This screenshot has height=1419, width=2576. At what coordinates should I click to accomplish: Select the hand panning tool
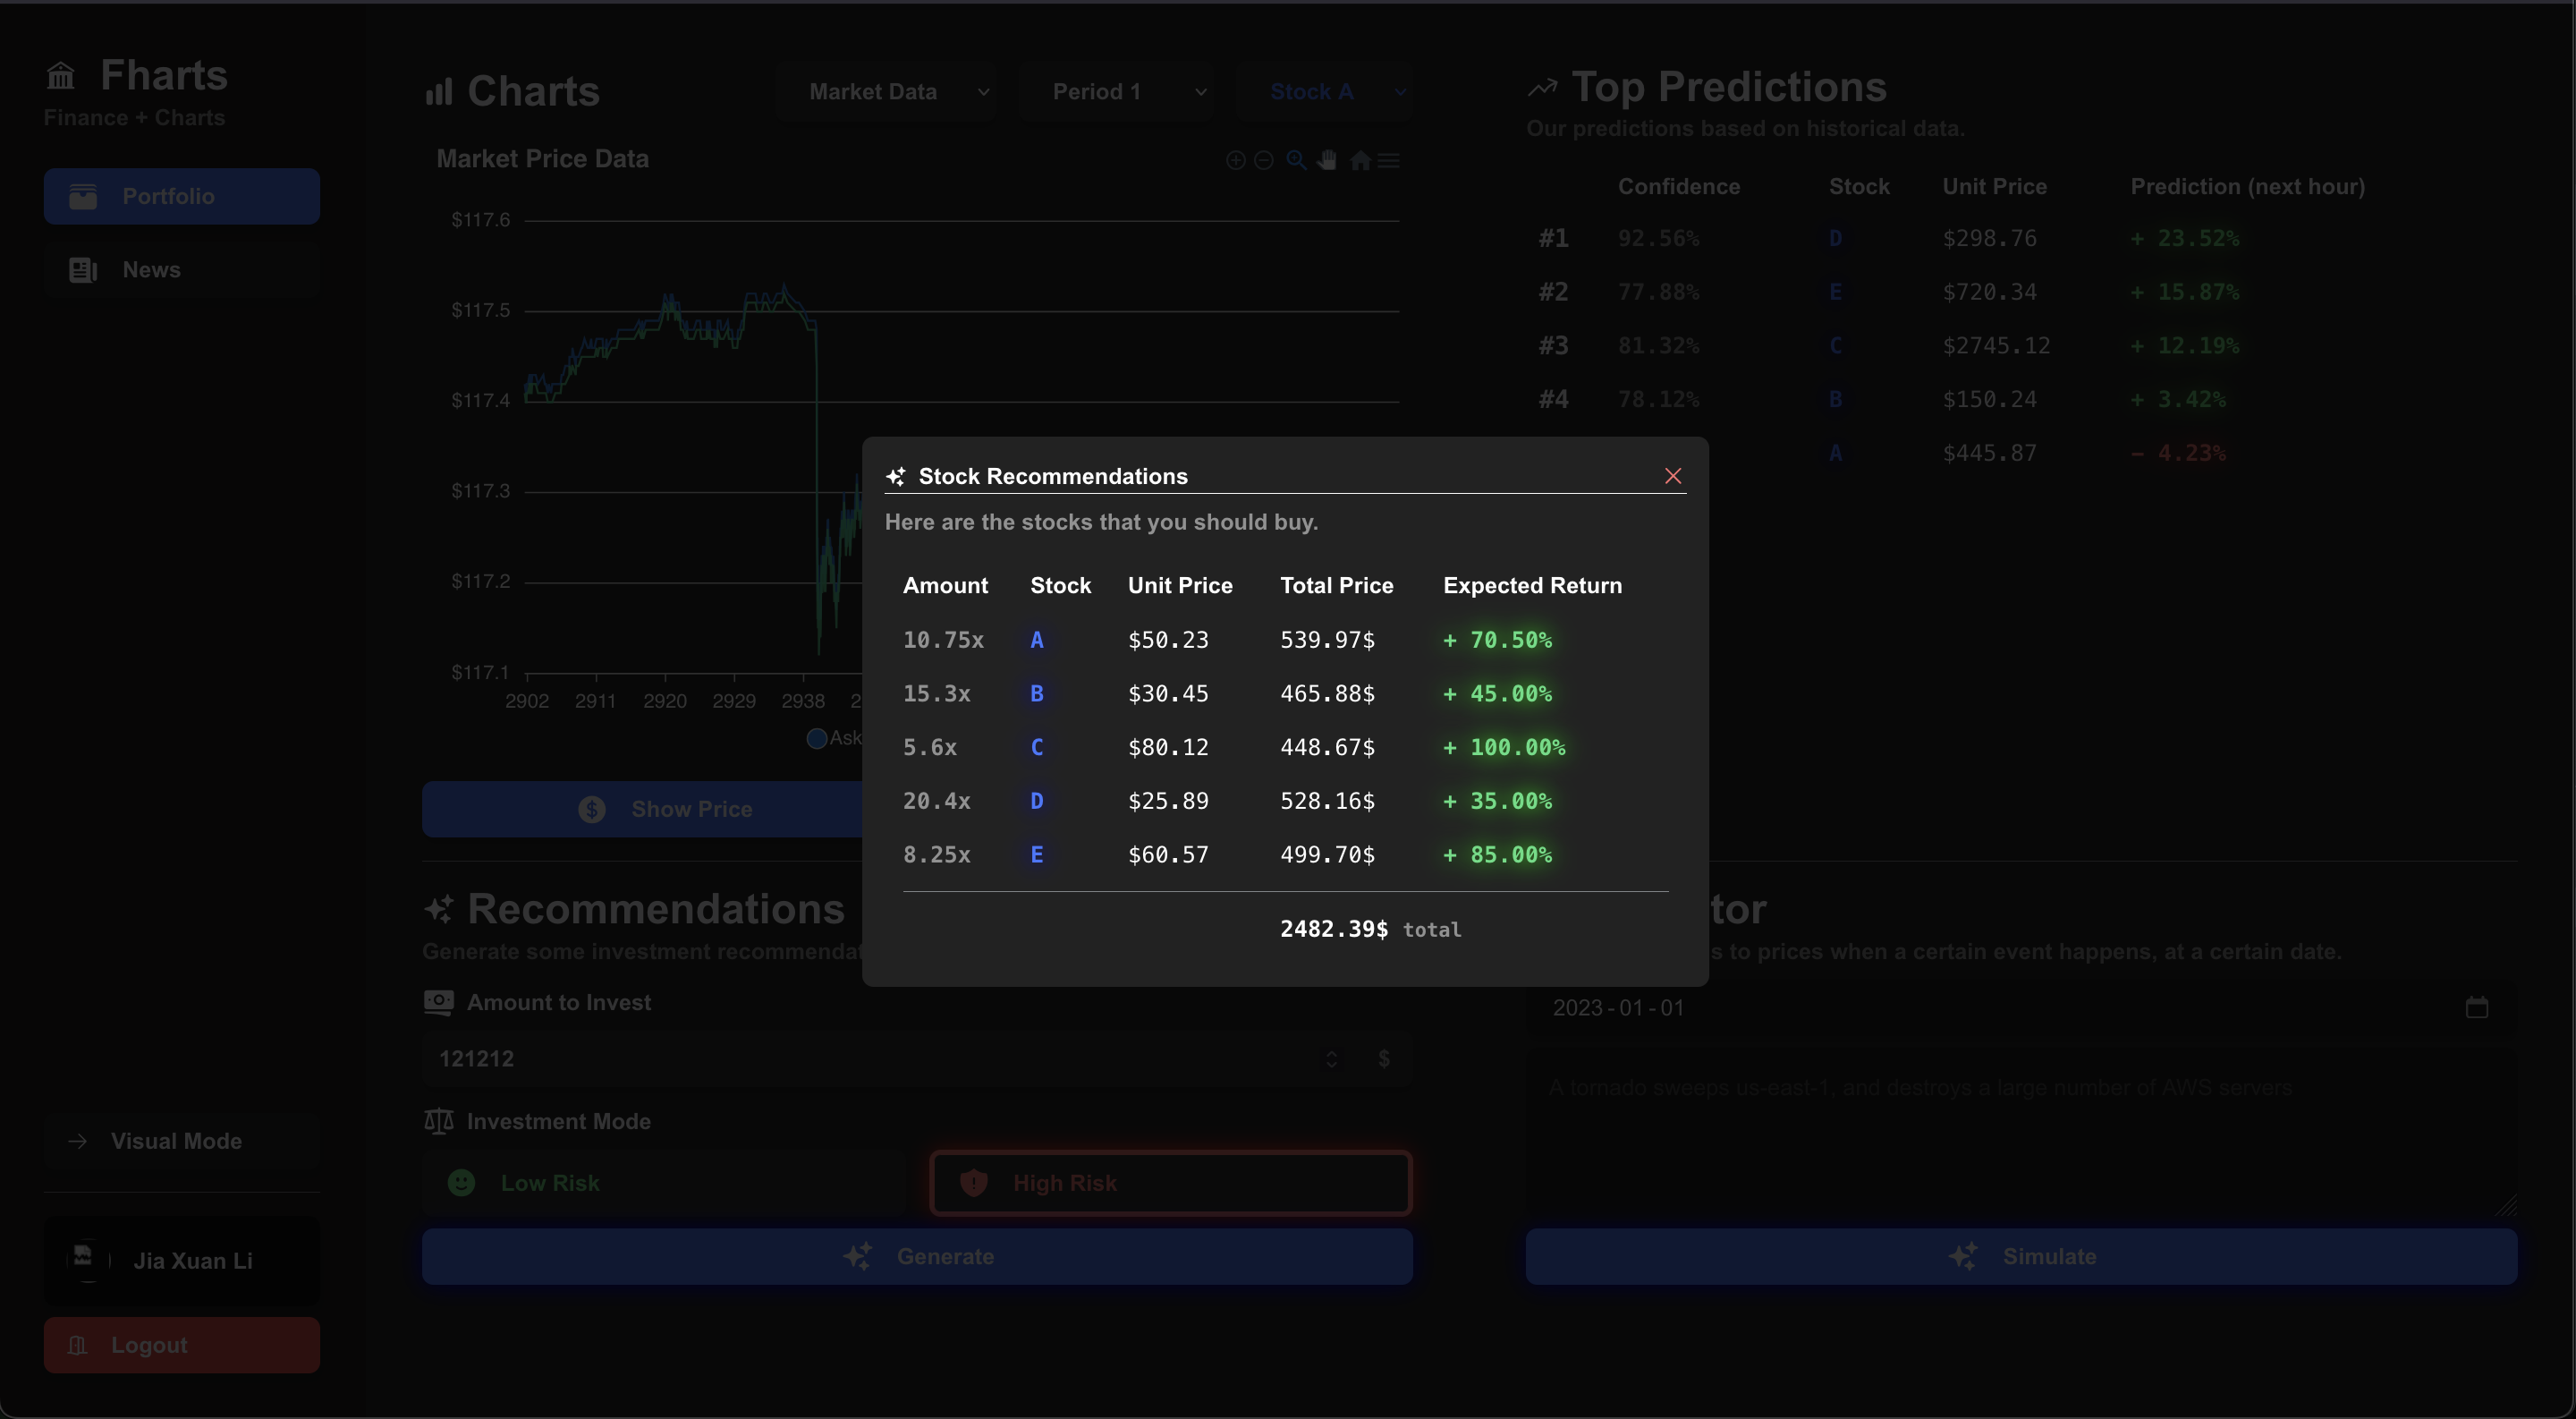(1327, 160)
